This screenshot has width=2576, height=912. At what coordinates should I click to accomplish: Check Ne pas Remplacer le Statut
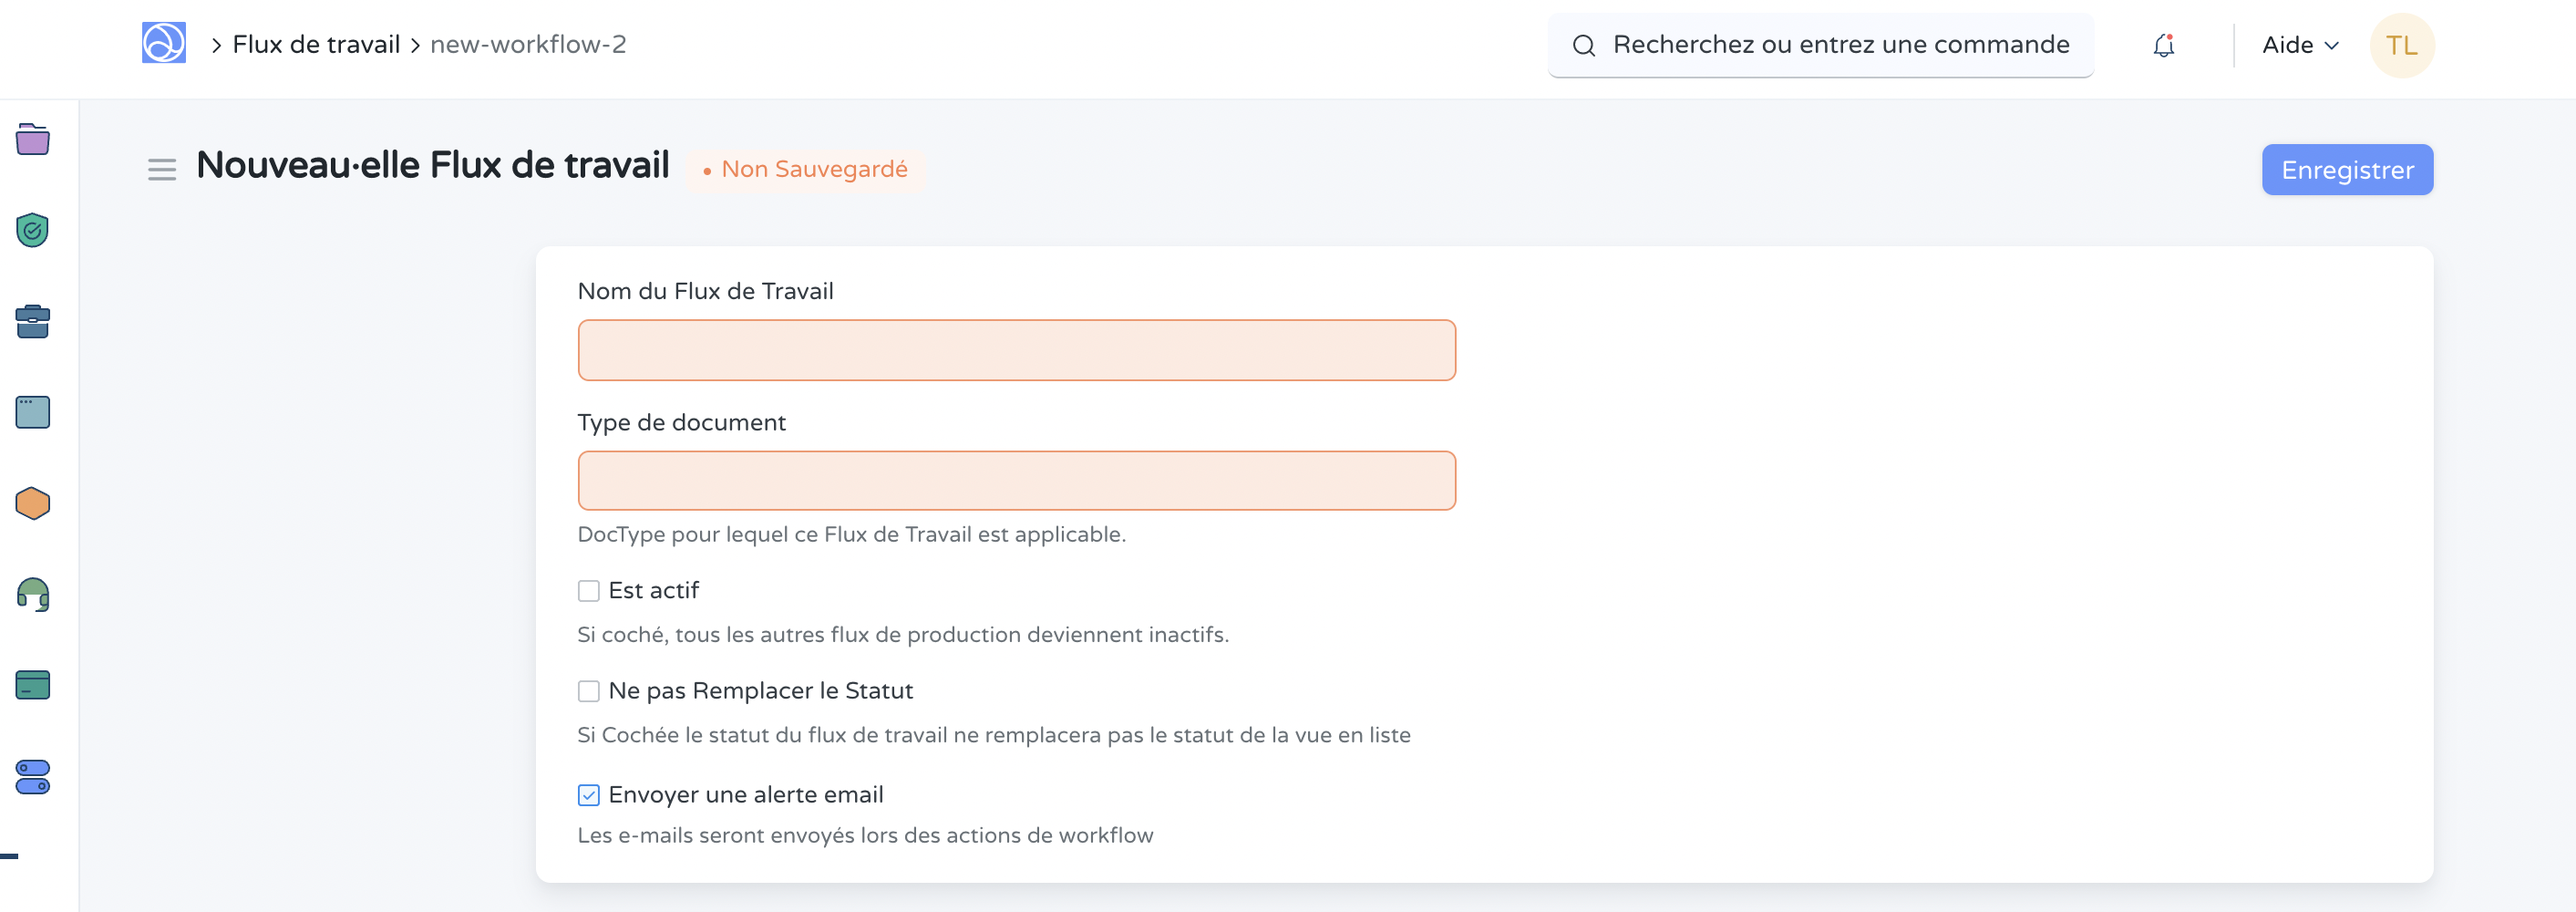[588, 691]
